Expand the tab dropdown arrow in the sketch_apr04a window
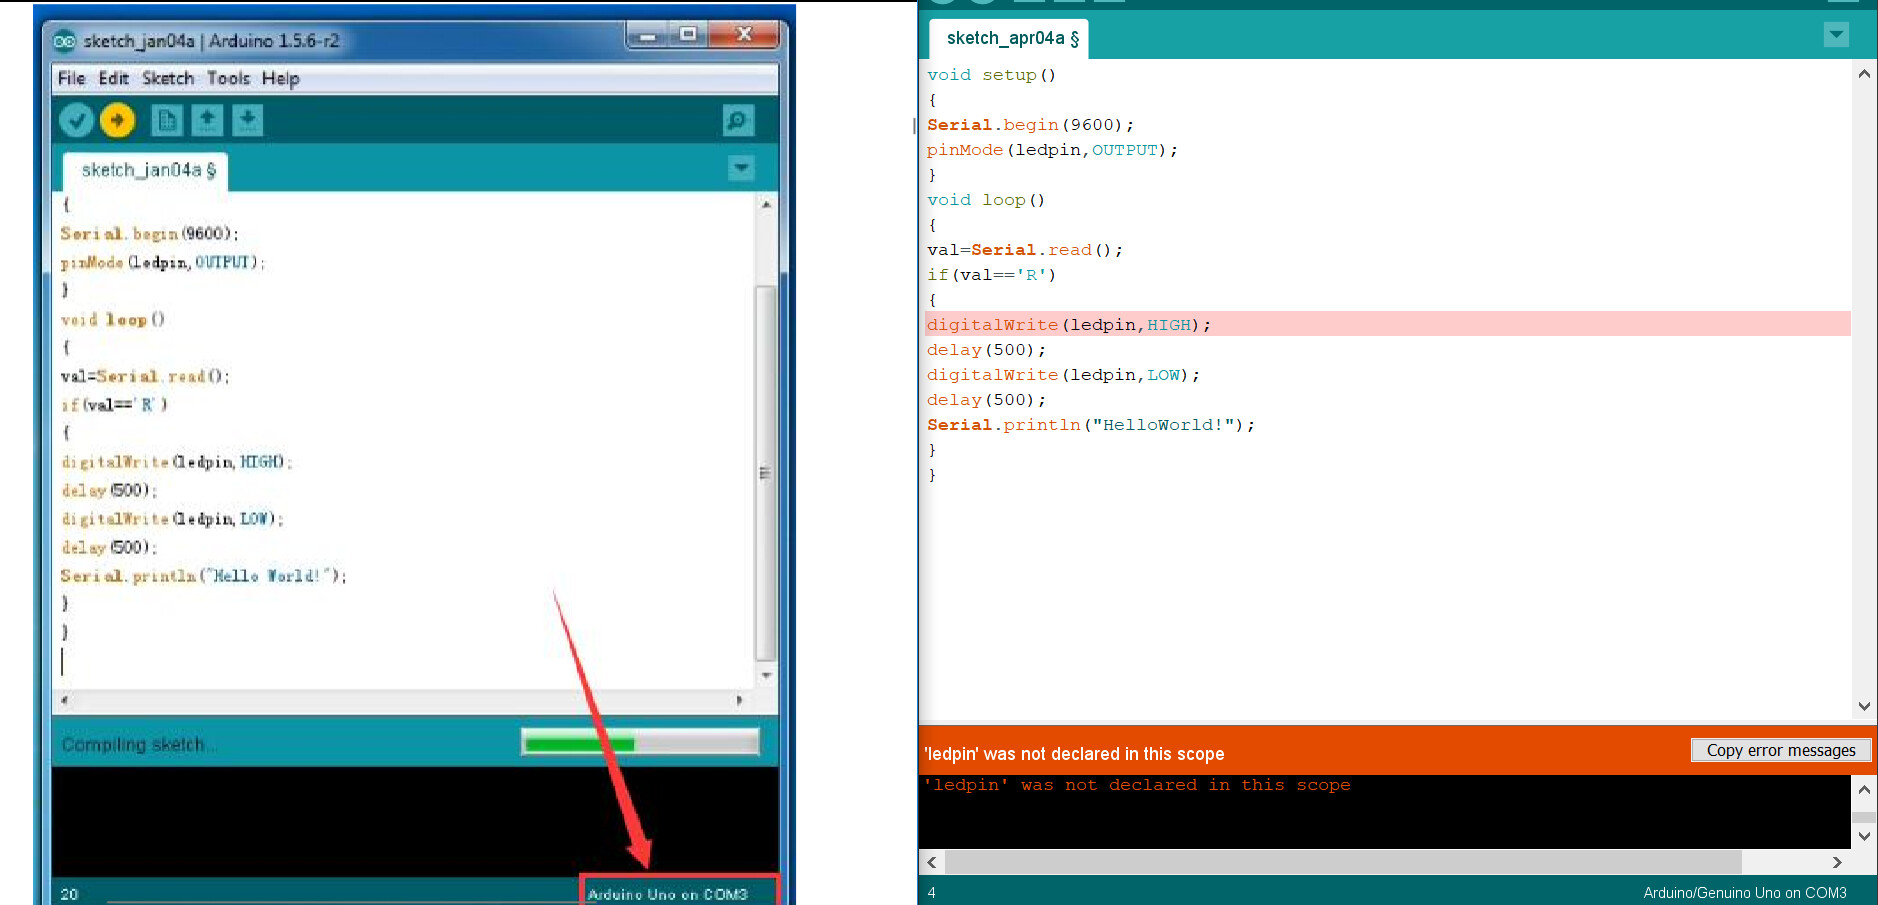 point(1836,35)
